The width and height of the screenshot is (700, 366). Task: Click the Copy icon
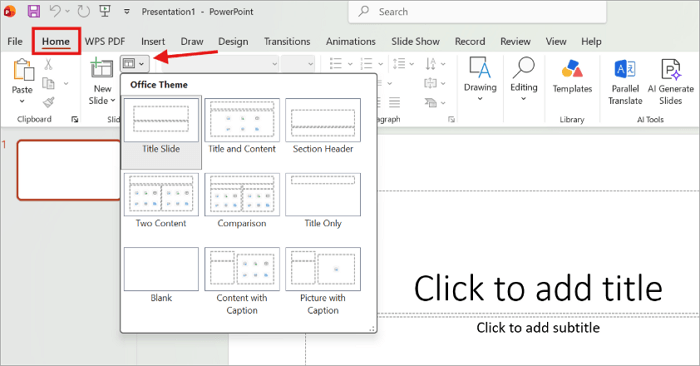[48, 83]
